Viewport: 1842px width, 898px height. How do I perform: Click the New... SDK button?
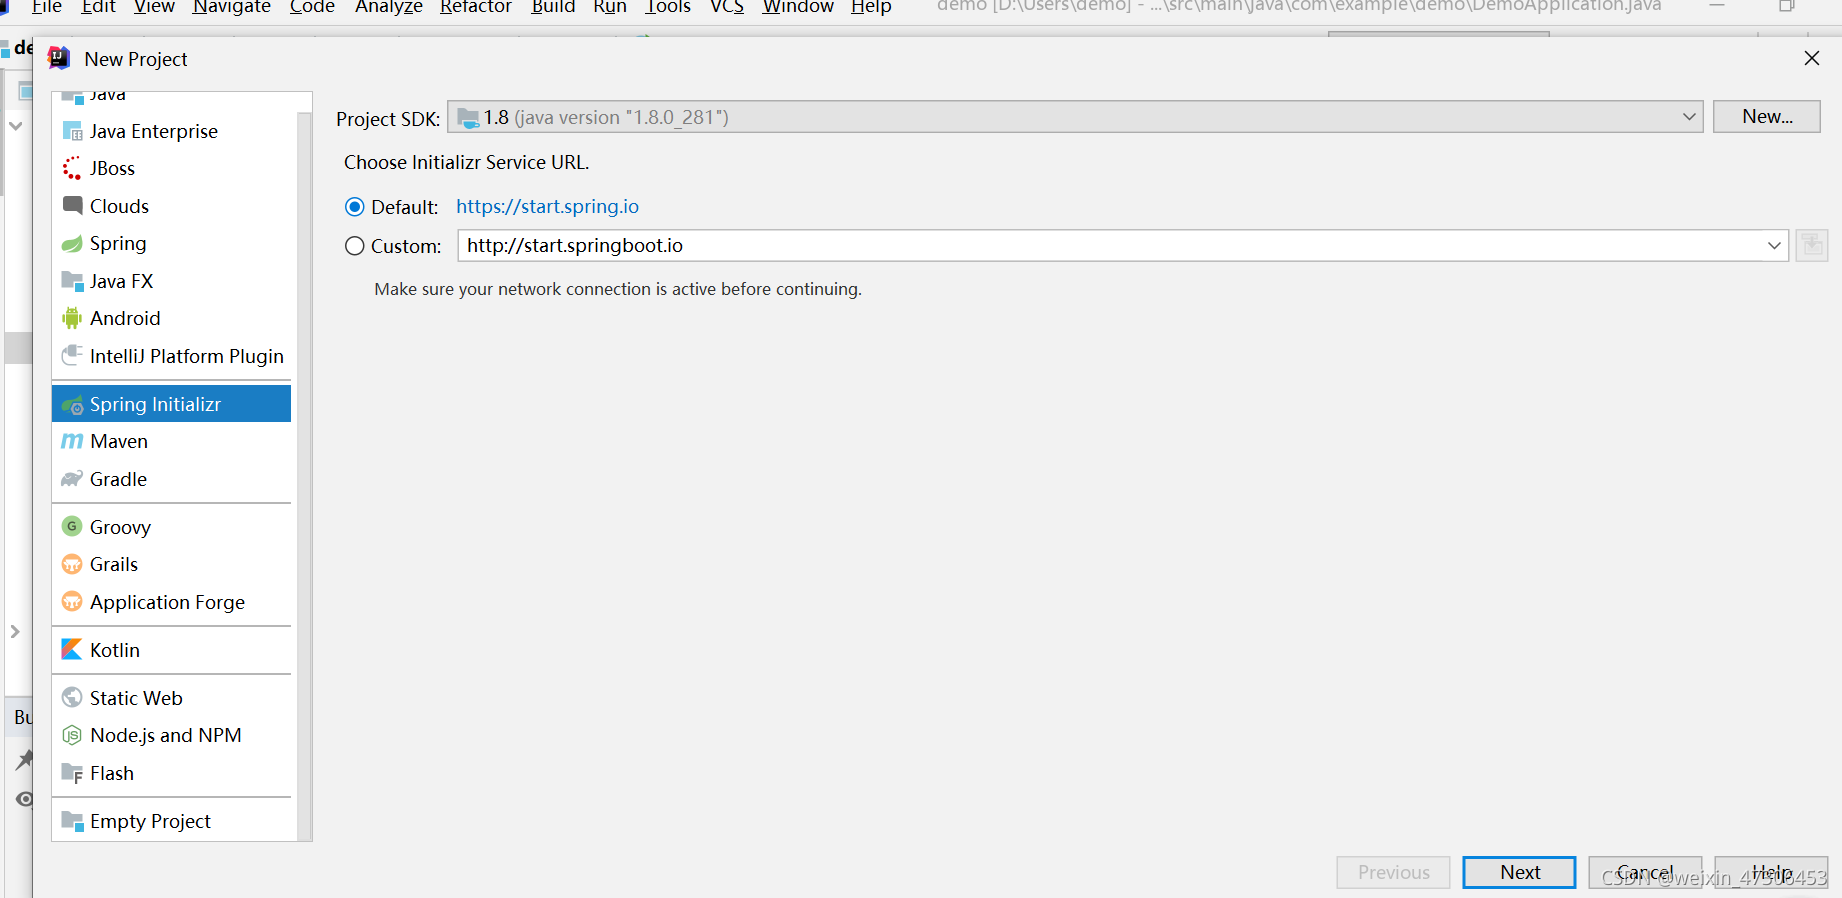click(1767, 116)
